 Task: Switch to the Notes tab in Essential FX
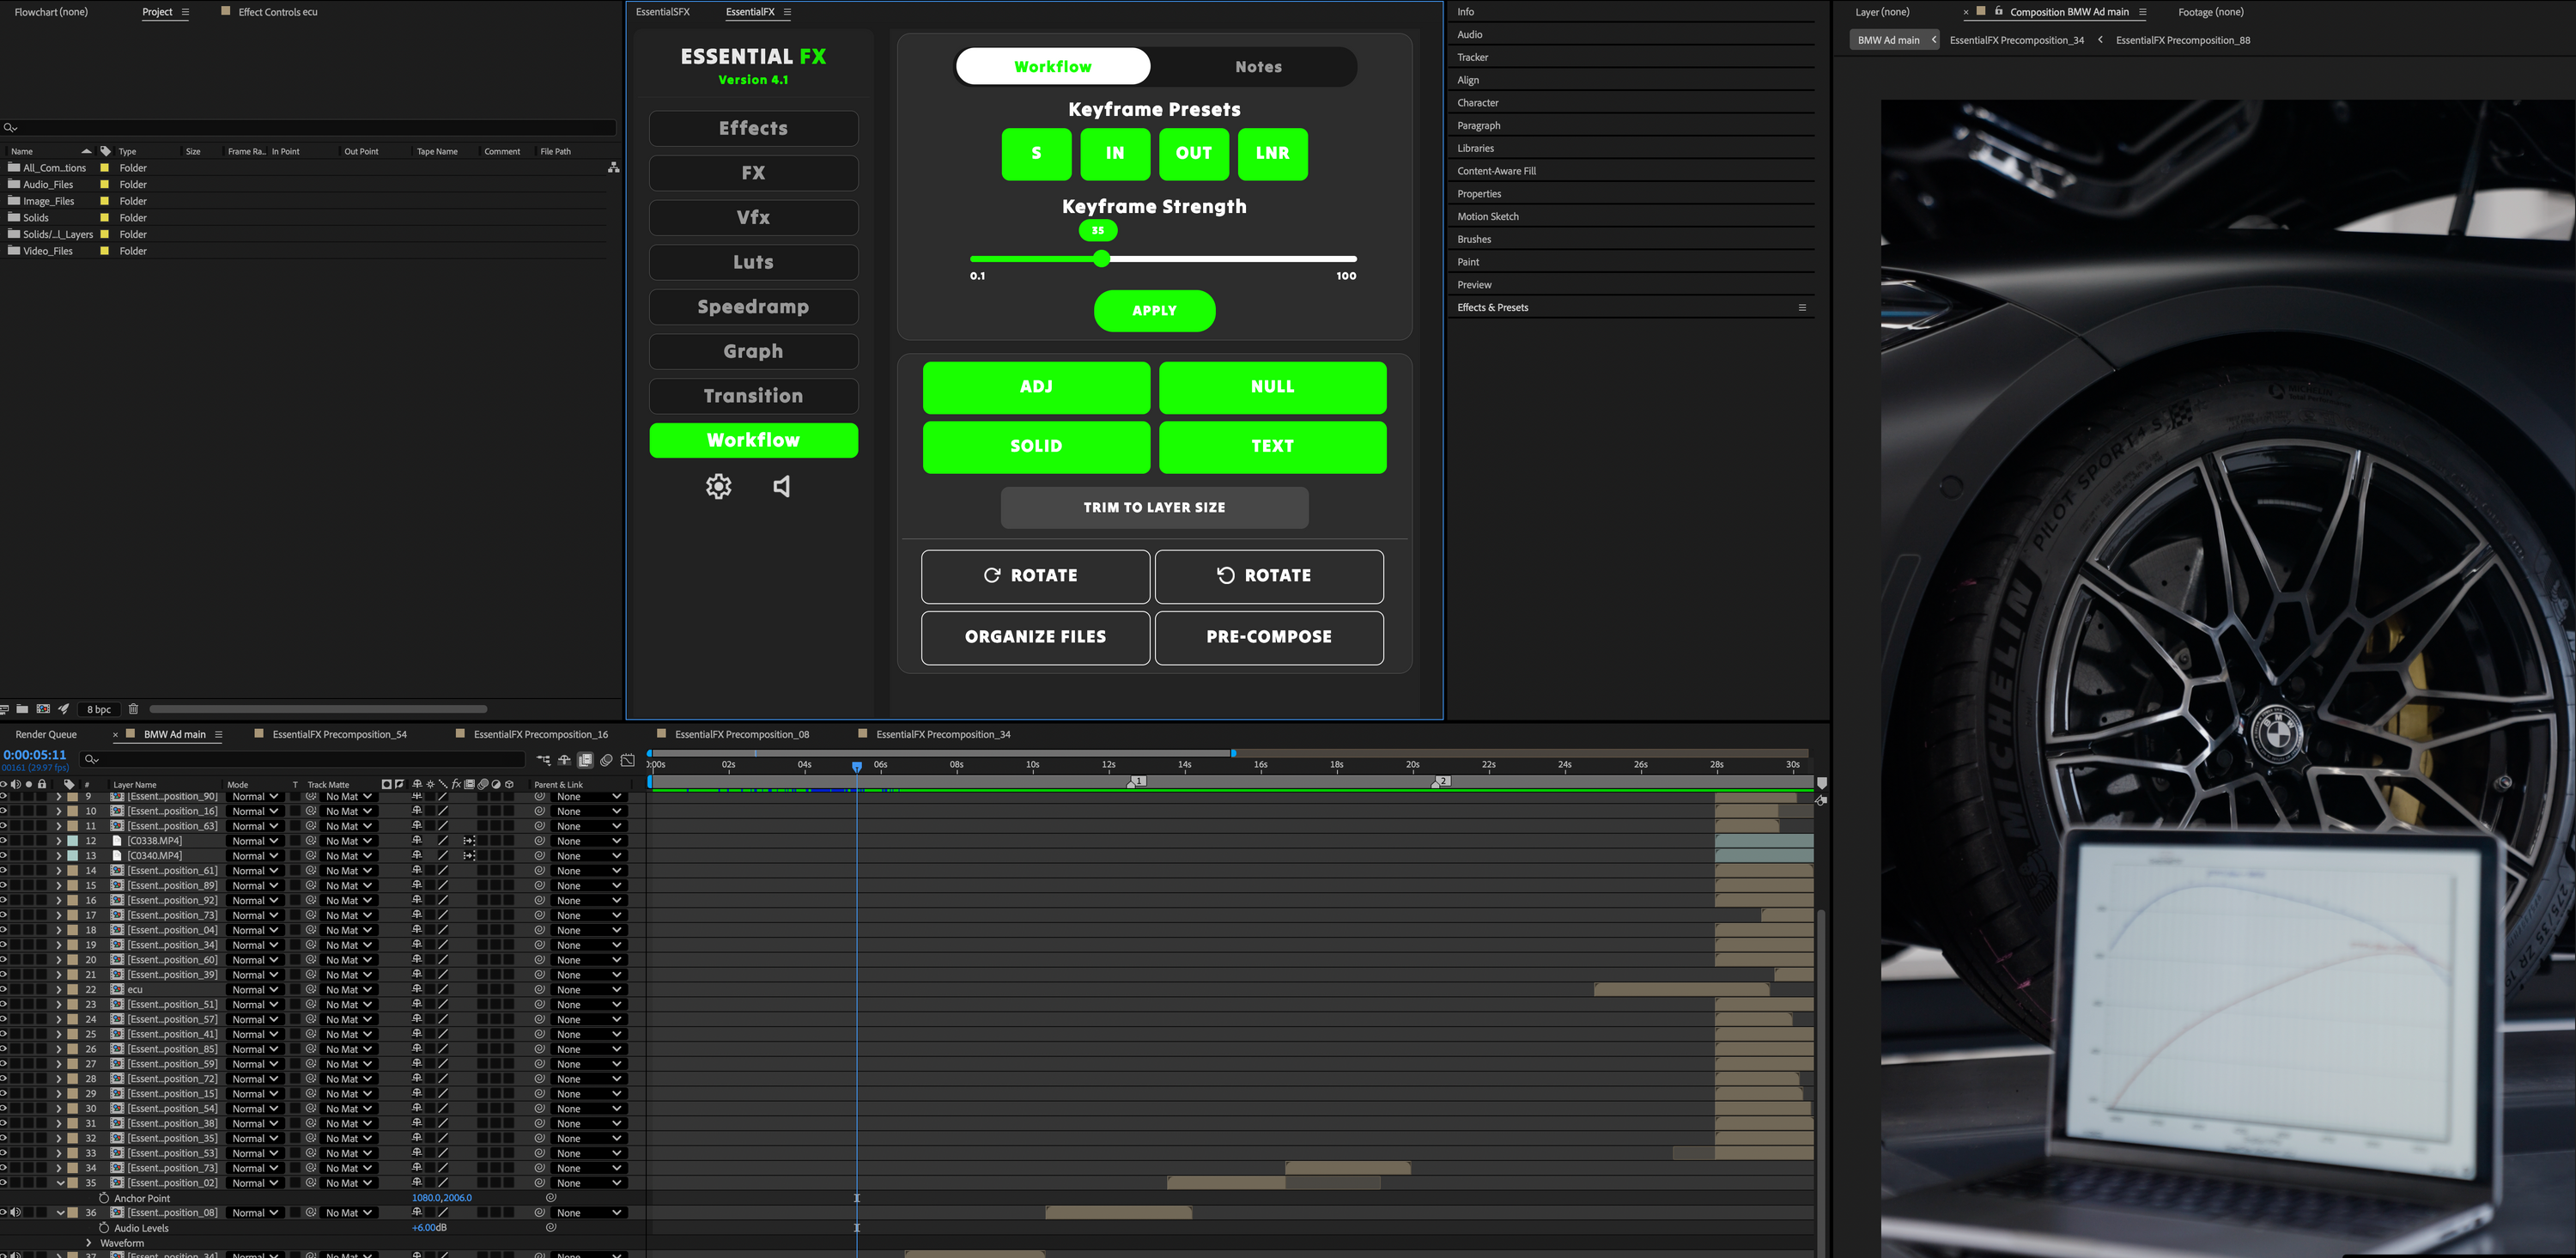(1258, 66)
